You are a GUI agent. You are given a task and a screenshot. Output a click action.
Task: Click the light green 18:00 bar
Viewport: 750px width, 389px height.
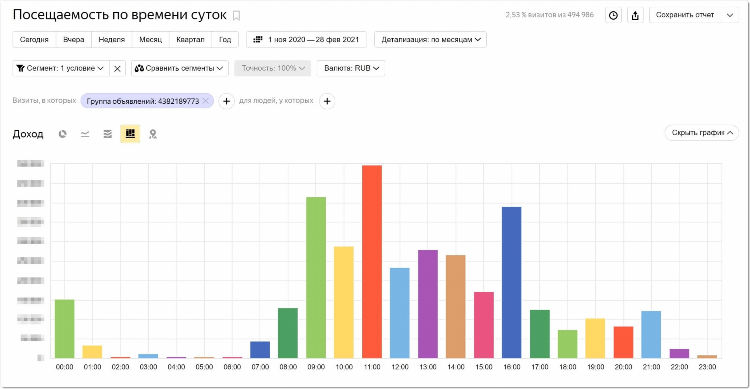(x=567, y=344)
